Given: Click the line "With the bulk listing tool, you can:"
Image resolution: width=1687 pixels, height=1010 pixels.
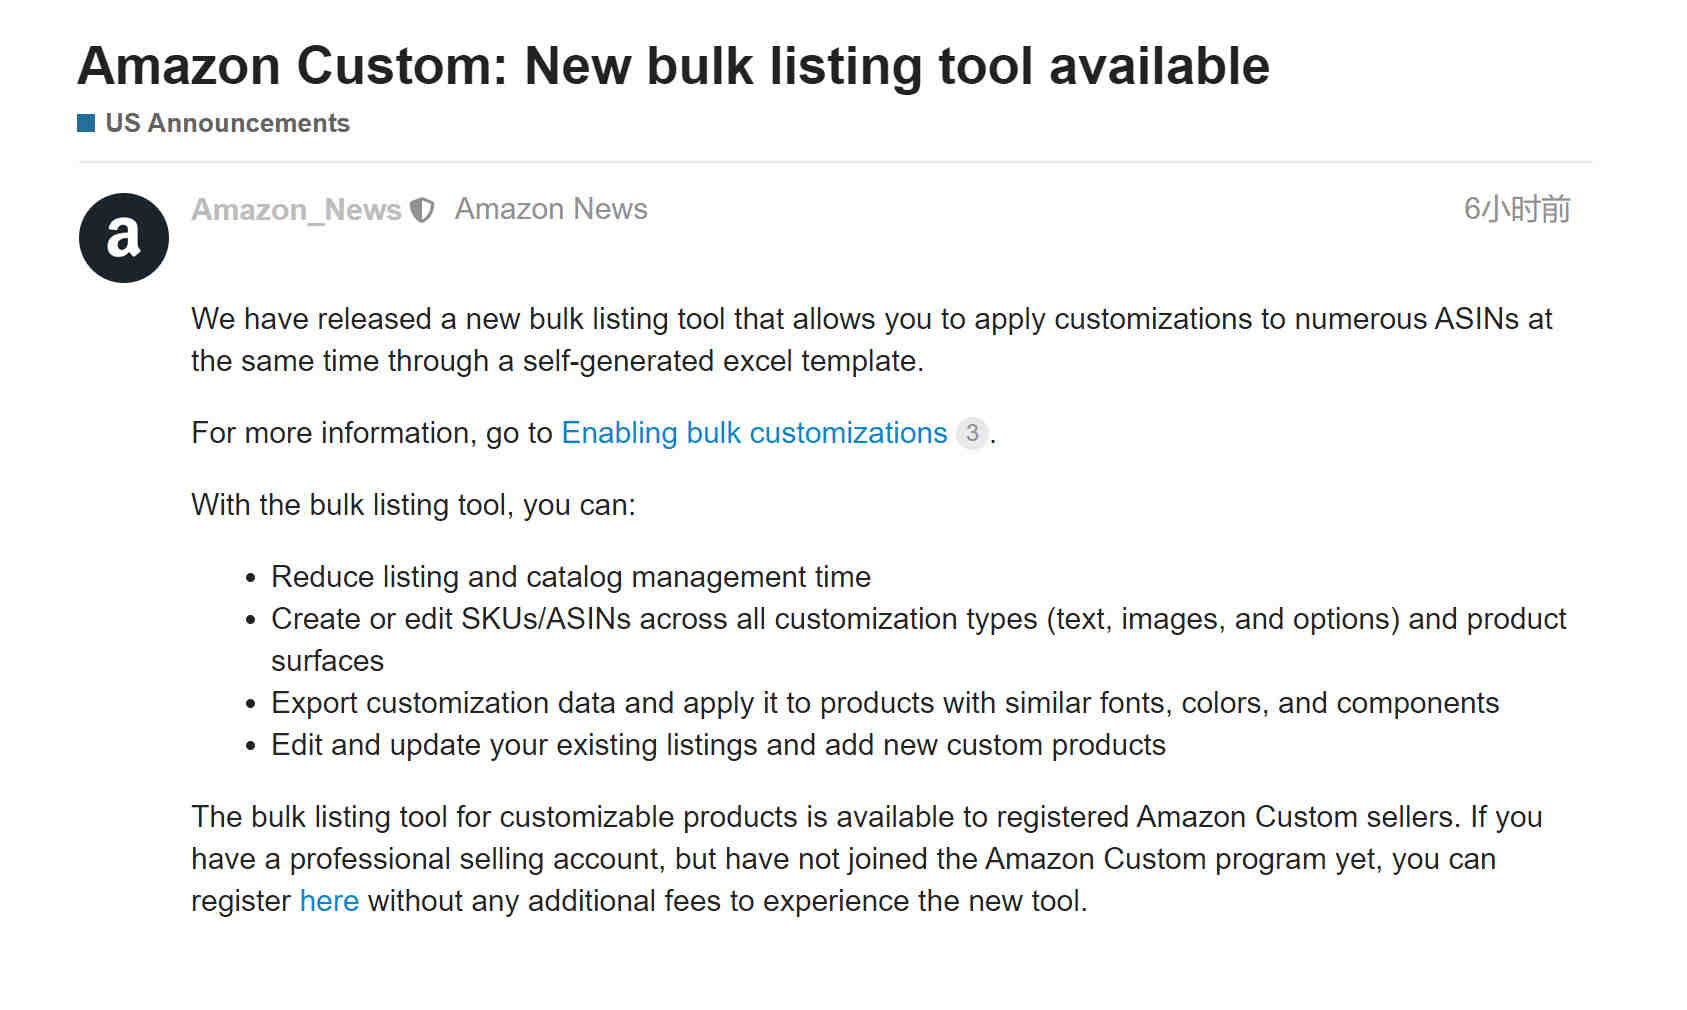Looking at the screenshot, I should click(414, 505).
